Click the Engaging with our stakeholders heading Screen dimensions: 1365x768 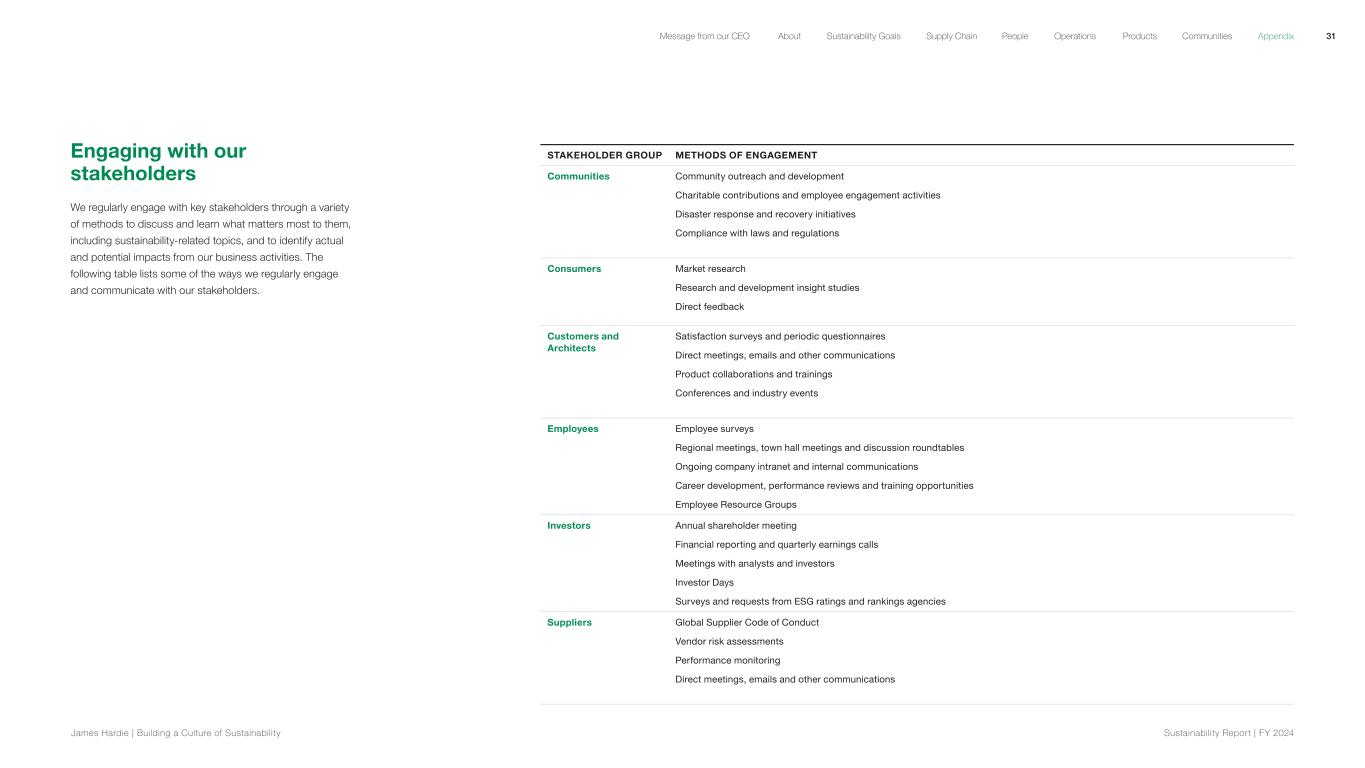158,162
